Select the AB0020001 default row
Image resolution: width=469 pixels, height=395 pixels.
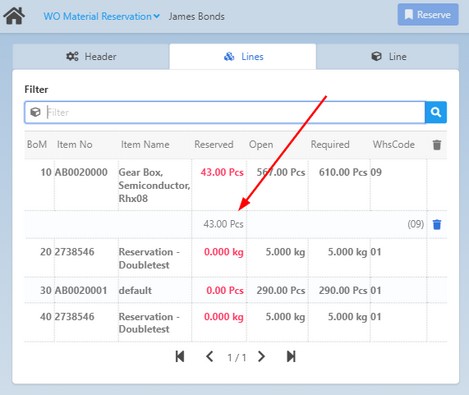[x=235, y=290]
